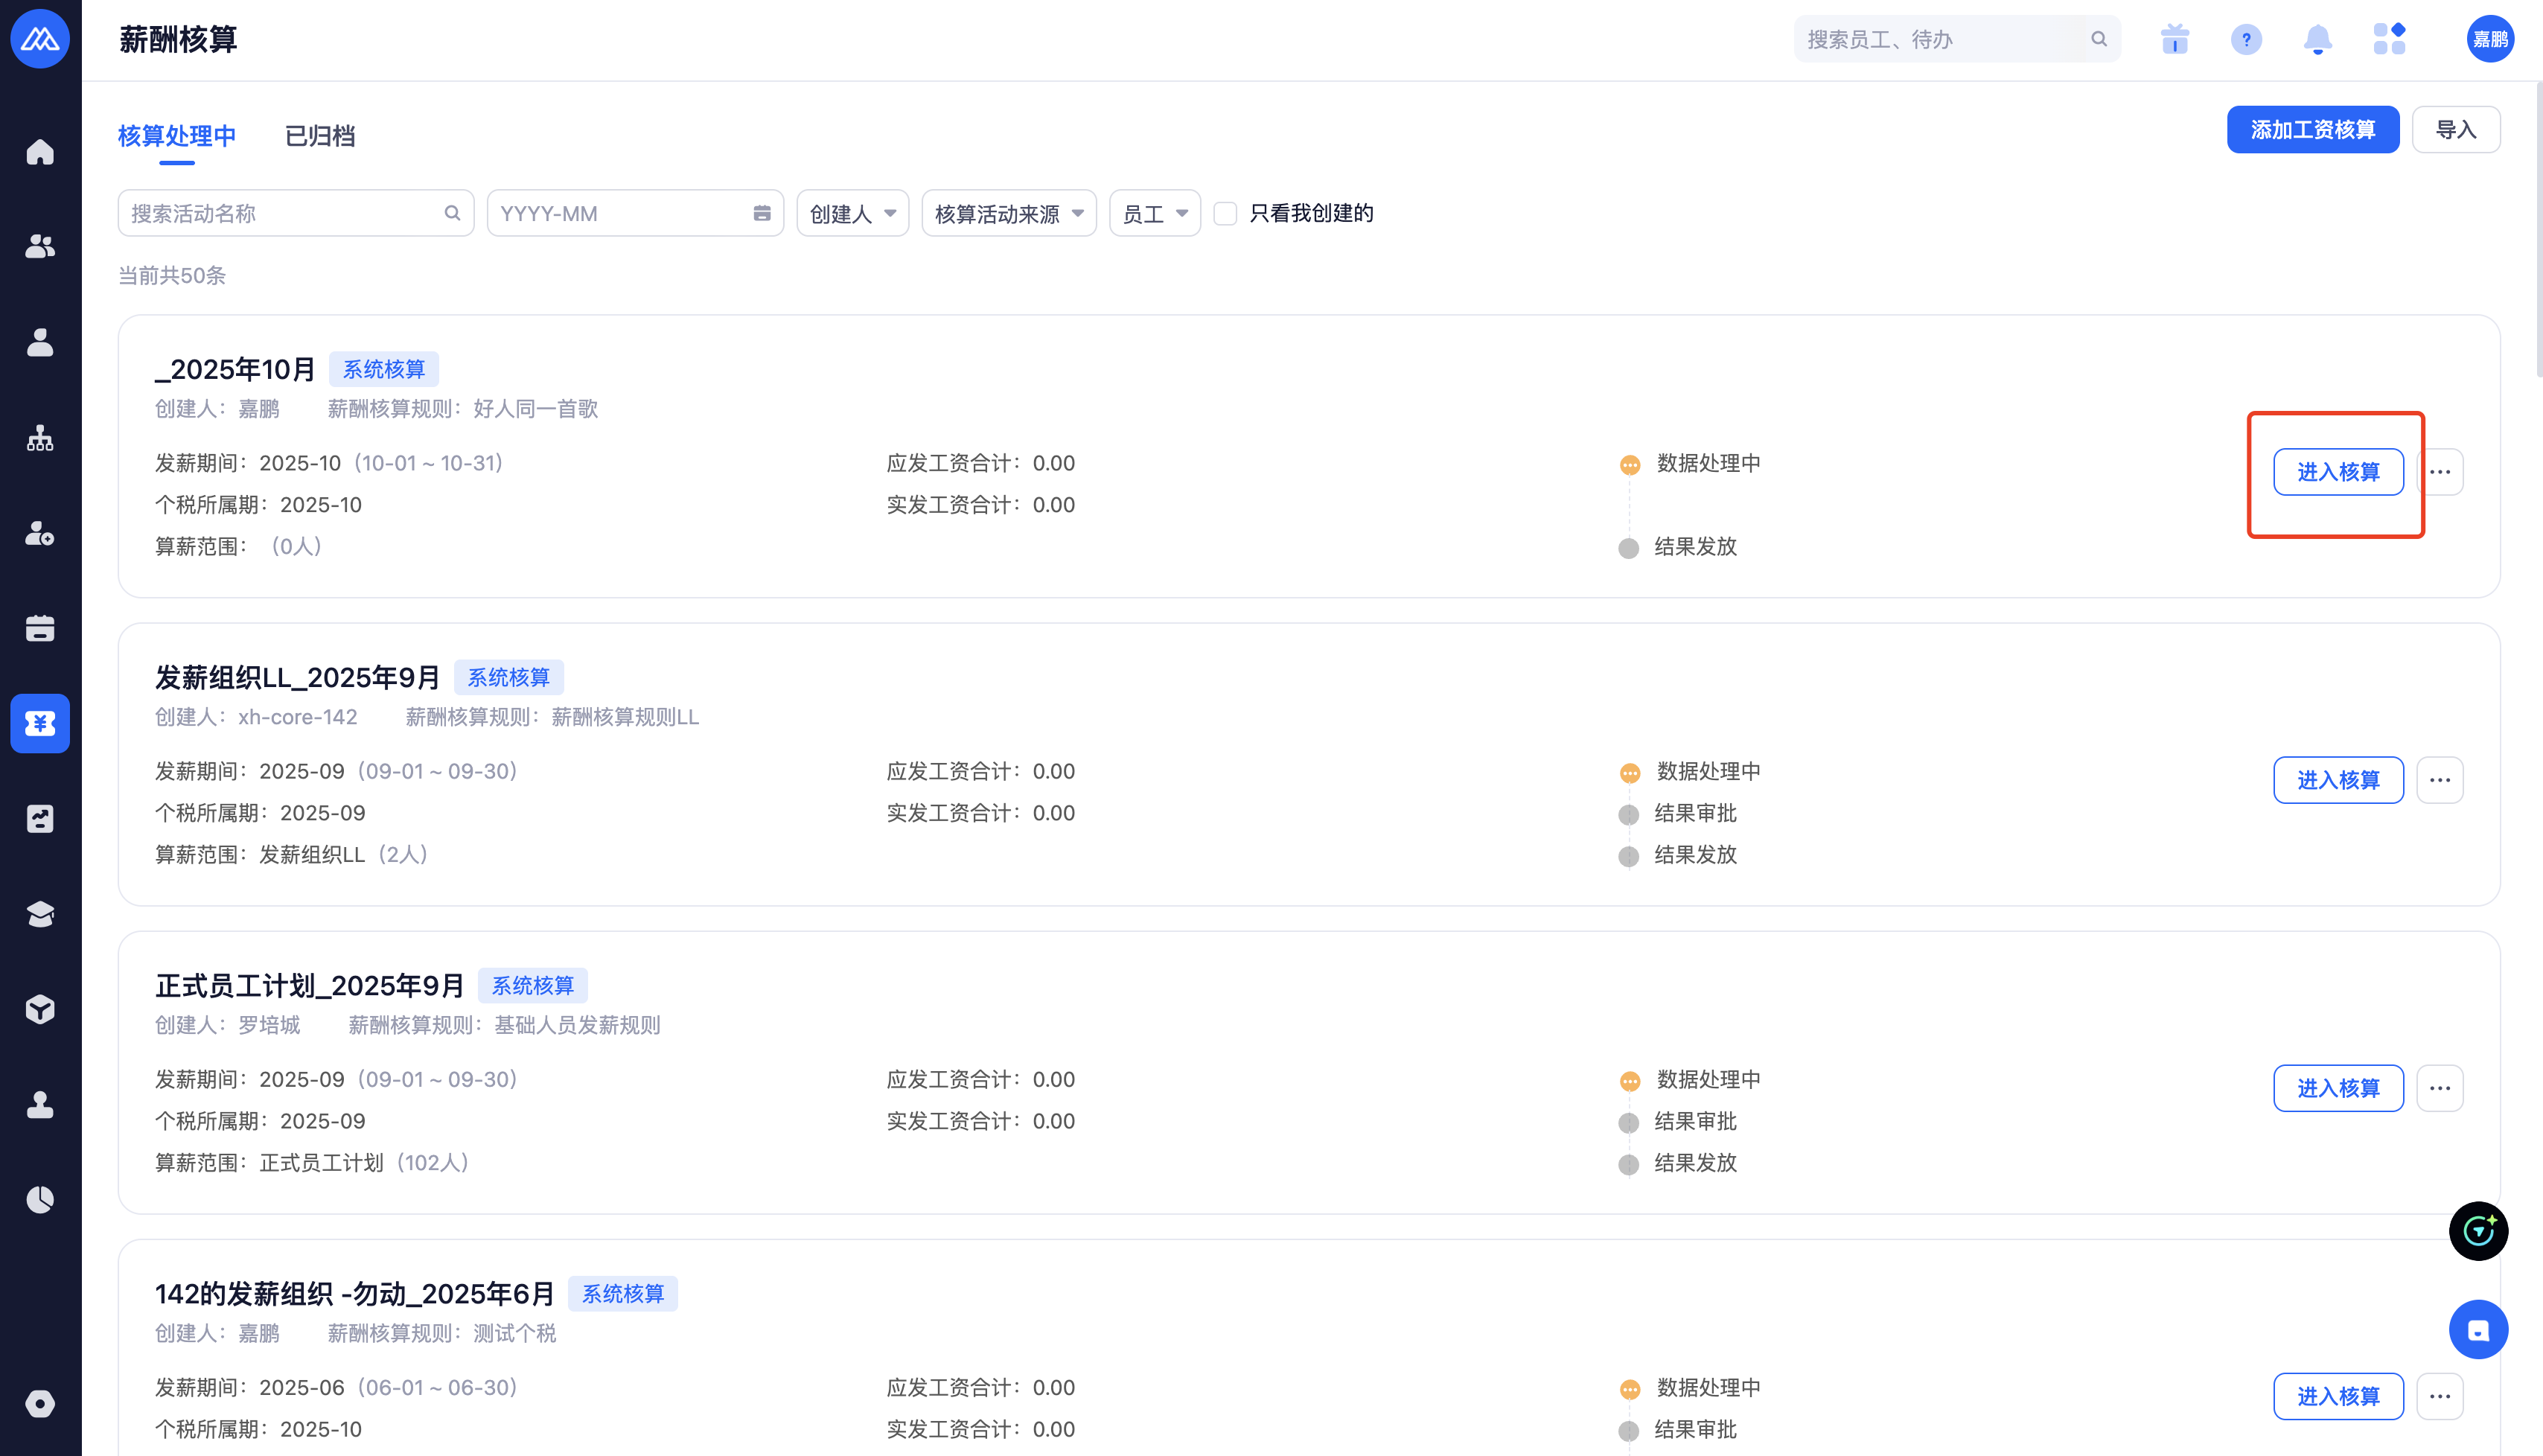Toggle the 只看我创建的 checkbox
The width and height of the screenshot is (2543, 1456).
[1225, 213]
